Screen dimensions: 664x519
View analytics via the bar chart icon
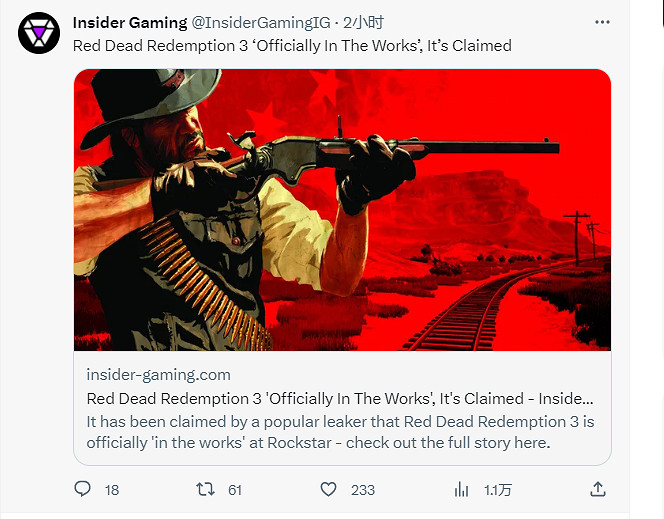point(462,489)
